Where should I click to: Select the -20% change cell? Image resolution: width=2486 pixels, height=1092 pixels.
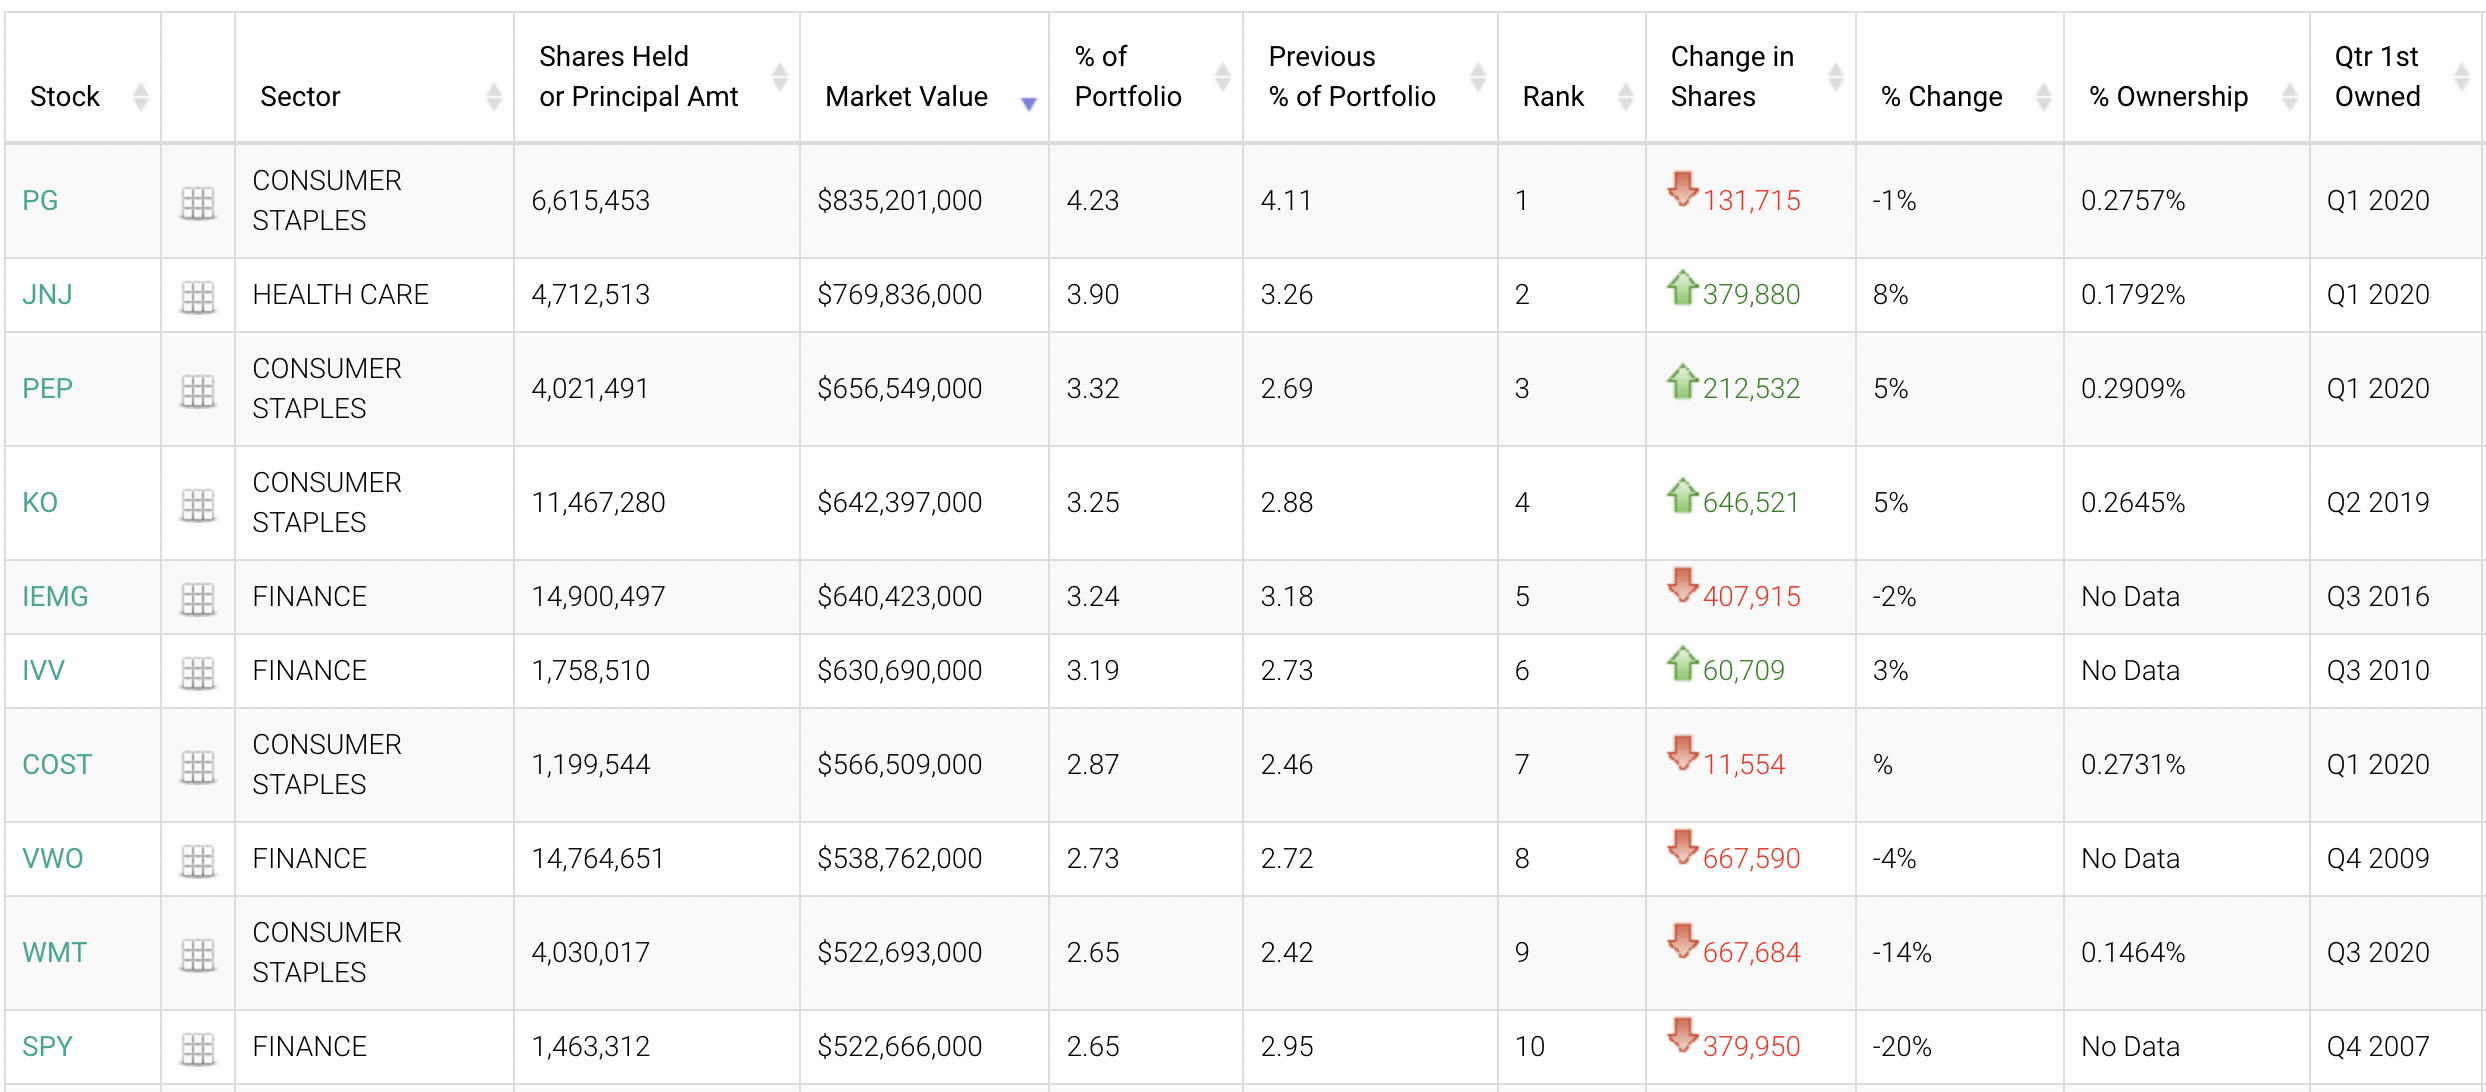pos(1960,1046)
